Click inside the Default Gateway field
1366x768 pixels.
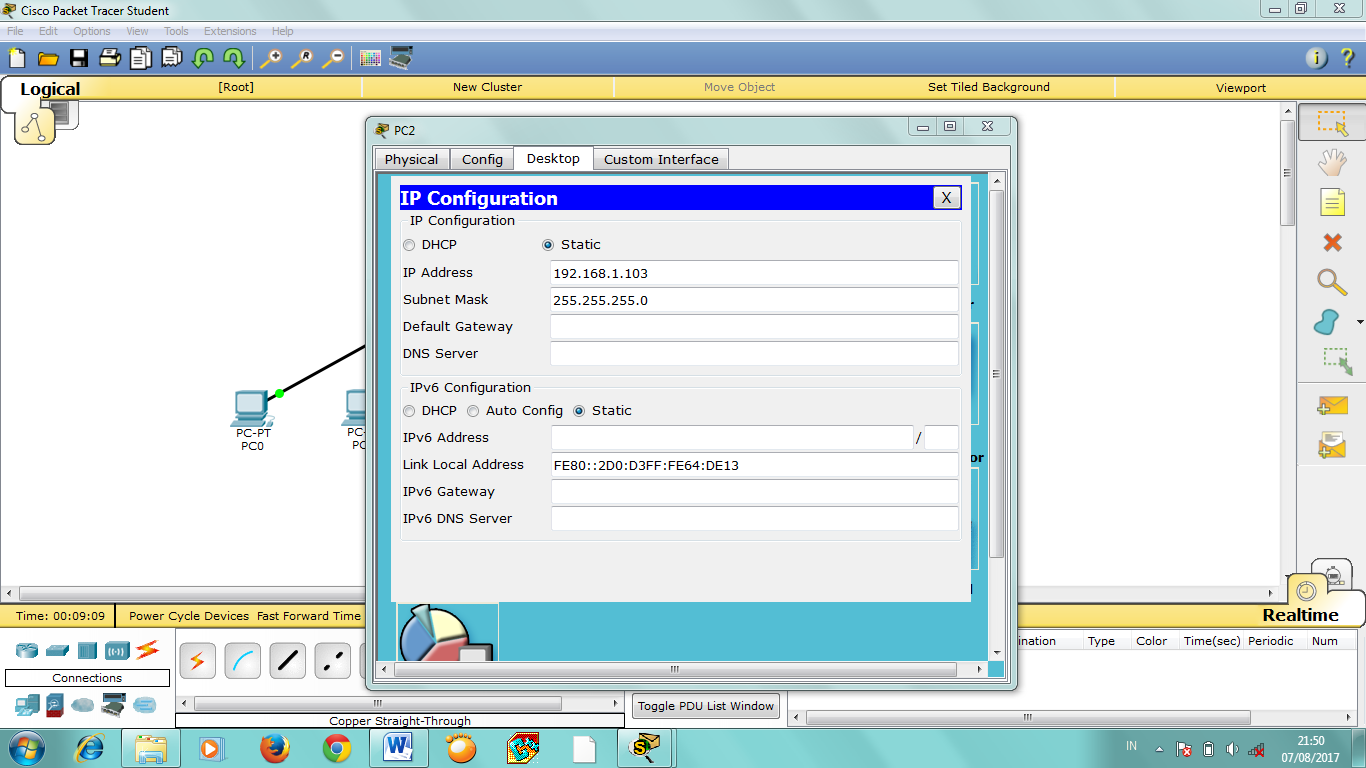click(x=753, y=326)
